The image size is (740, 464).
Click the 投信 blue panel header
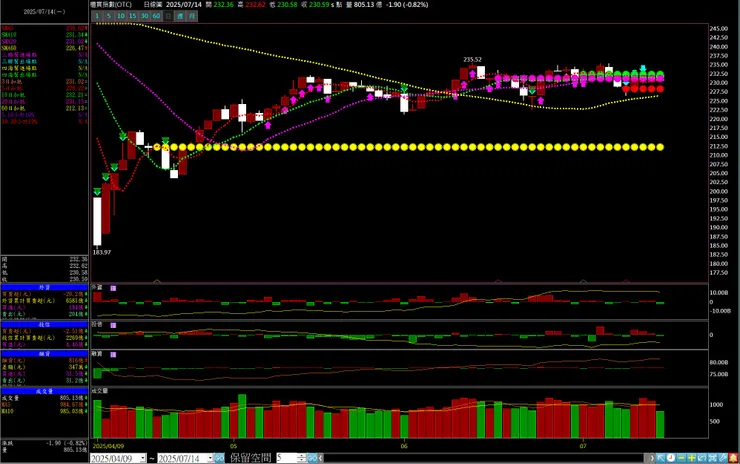[x=44, y=325]
